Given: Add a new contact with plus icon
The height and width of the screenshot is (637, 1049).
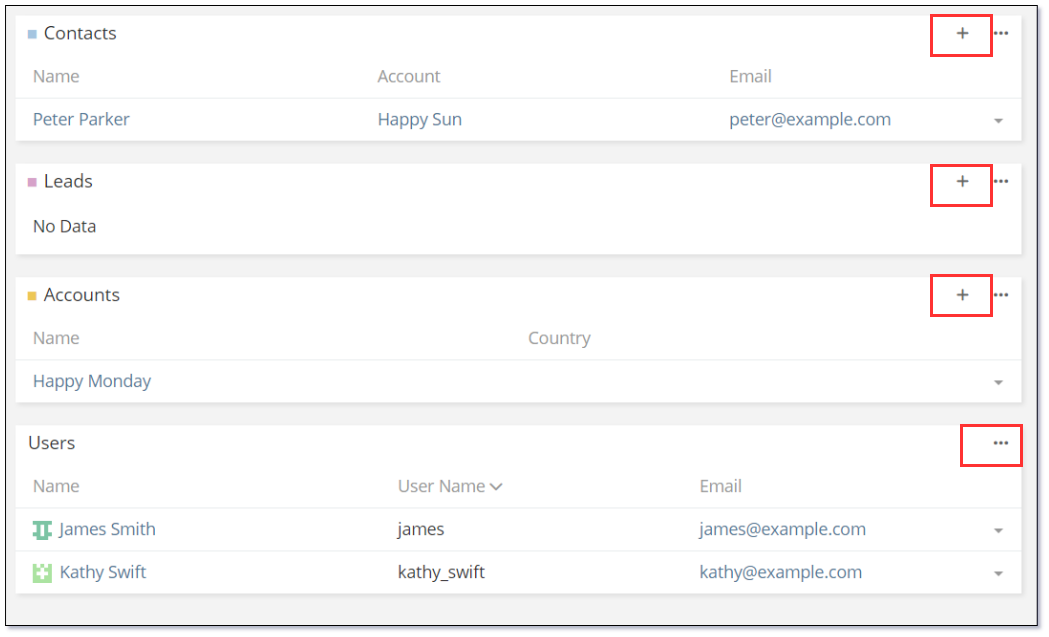Looking at the screenshot, I should coord(962,33).
